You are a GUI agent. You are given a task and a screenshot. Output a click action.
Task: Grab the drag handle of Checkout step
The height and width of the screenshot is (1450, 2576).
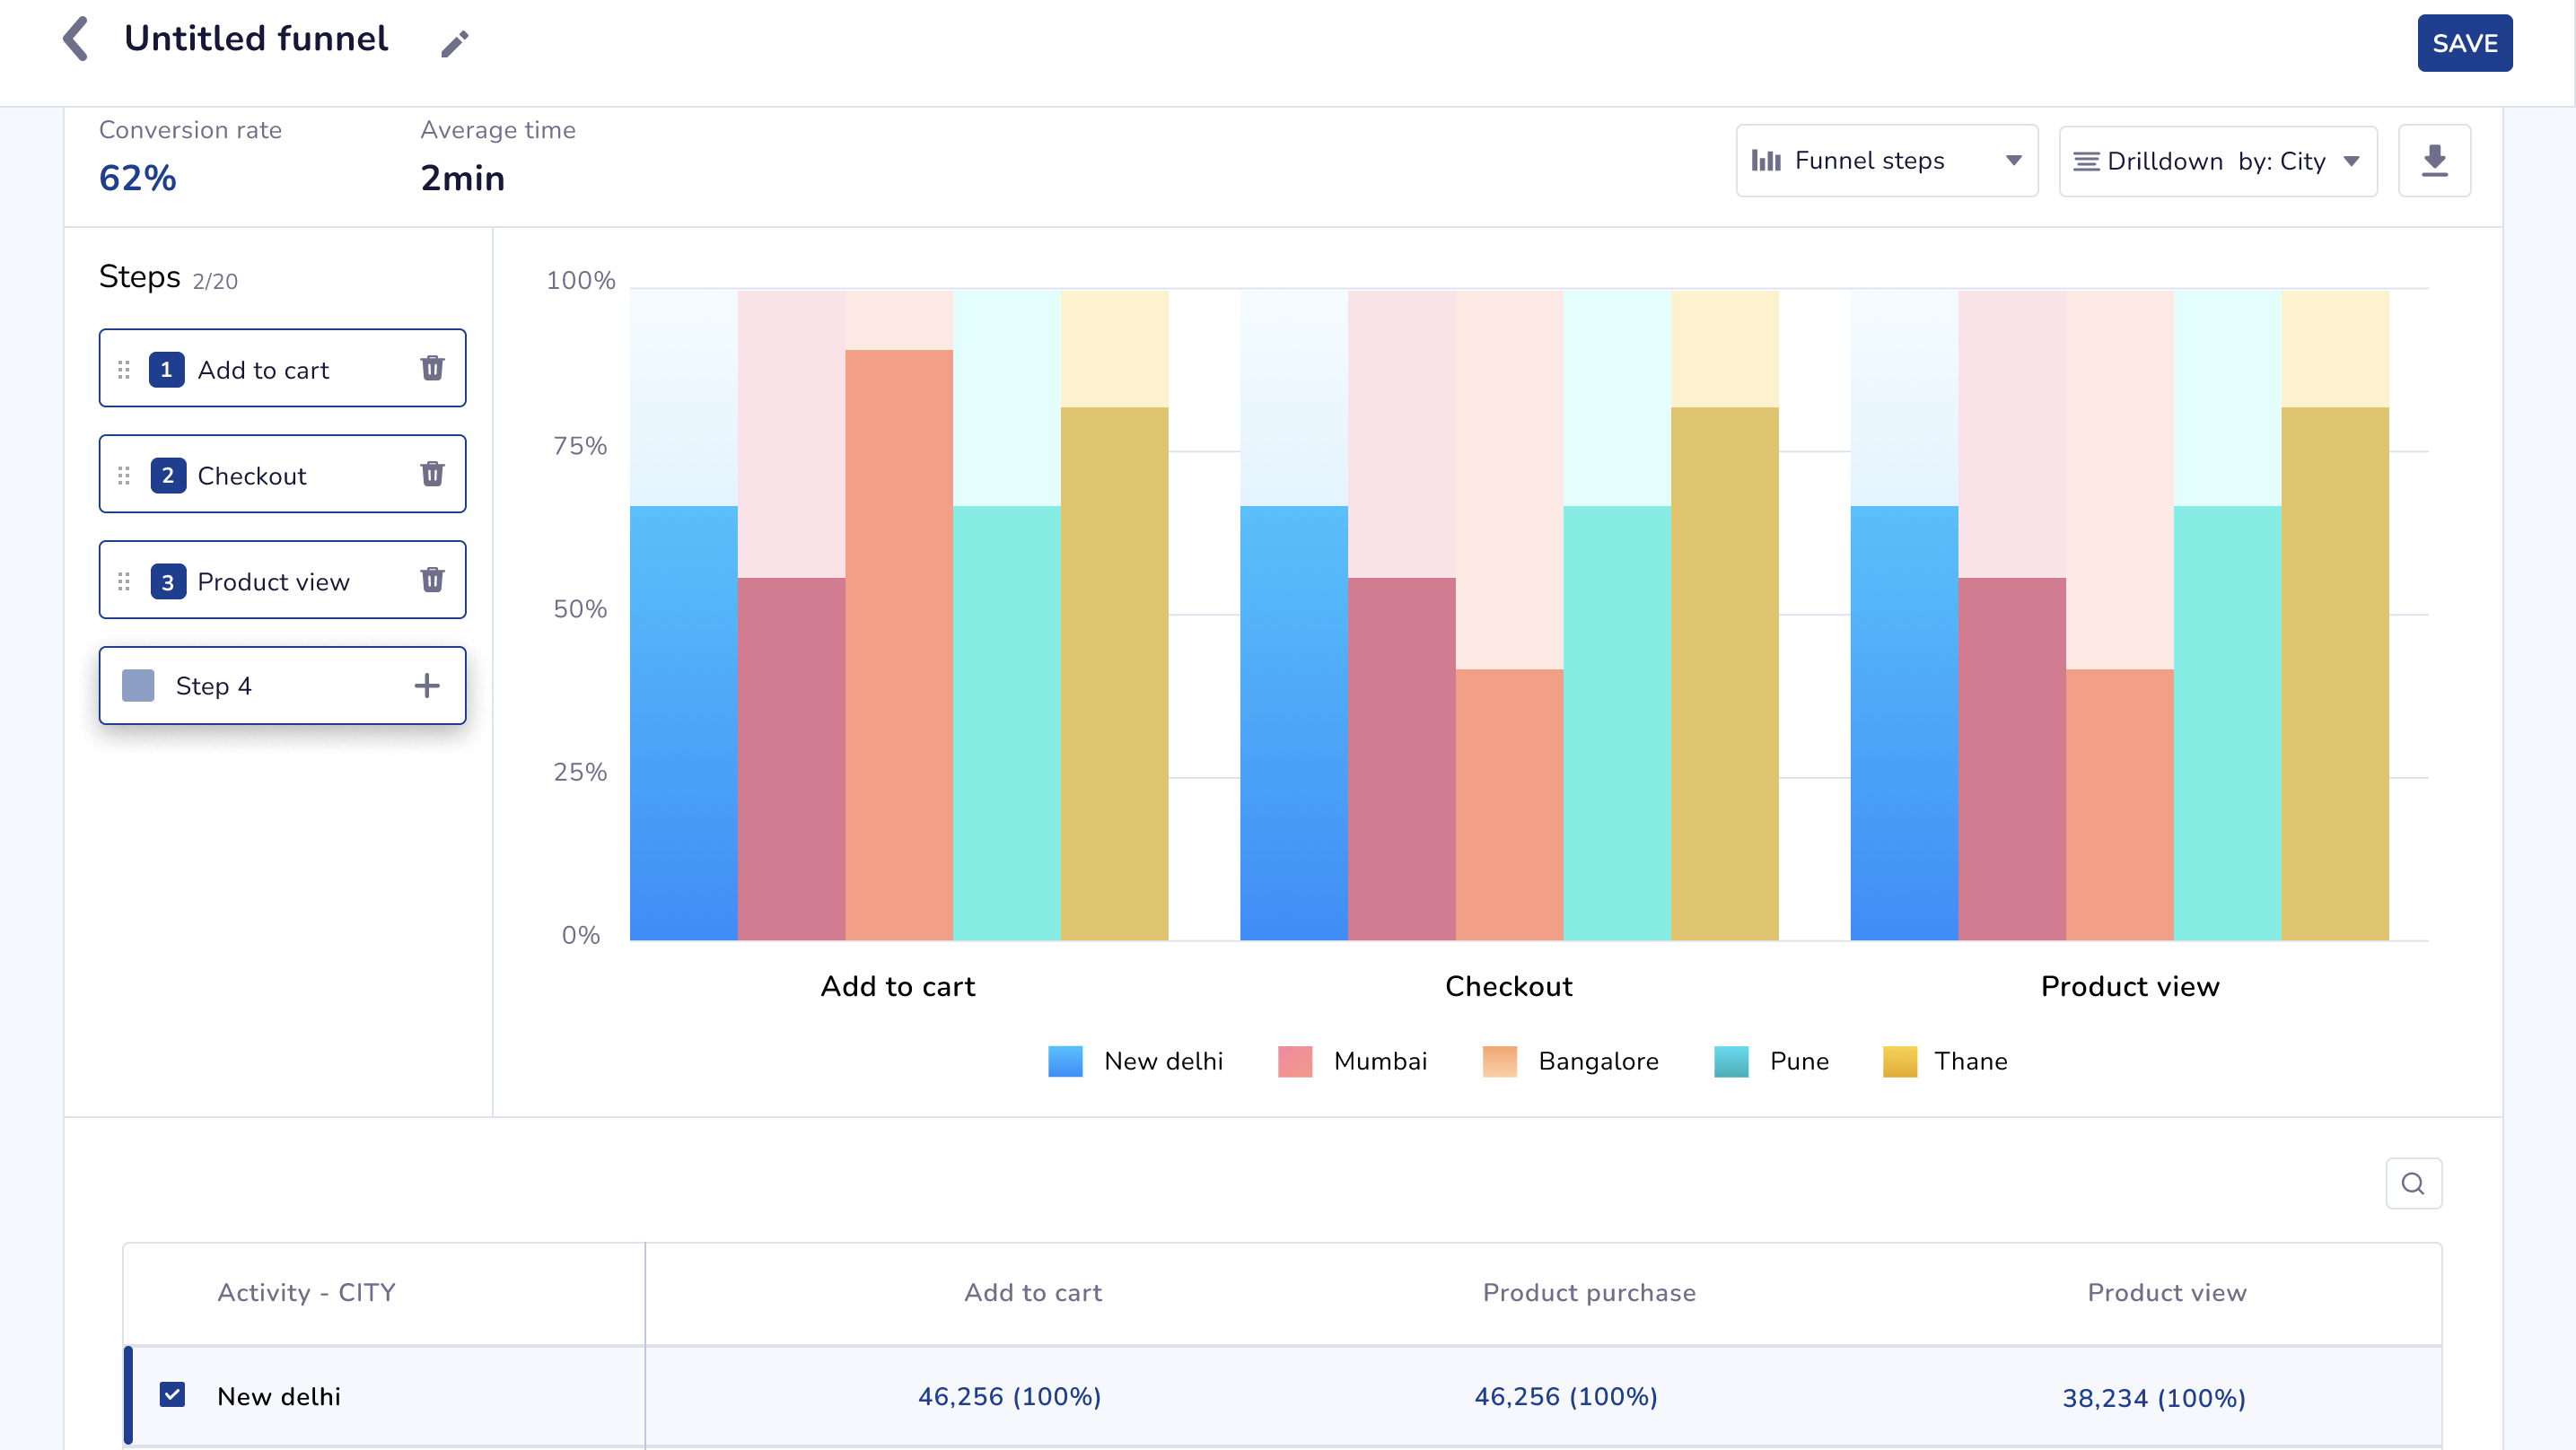(x=124, y=476)
